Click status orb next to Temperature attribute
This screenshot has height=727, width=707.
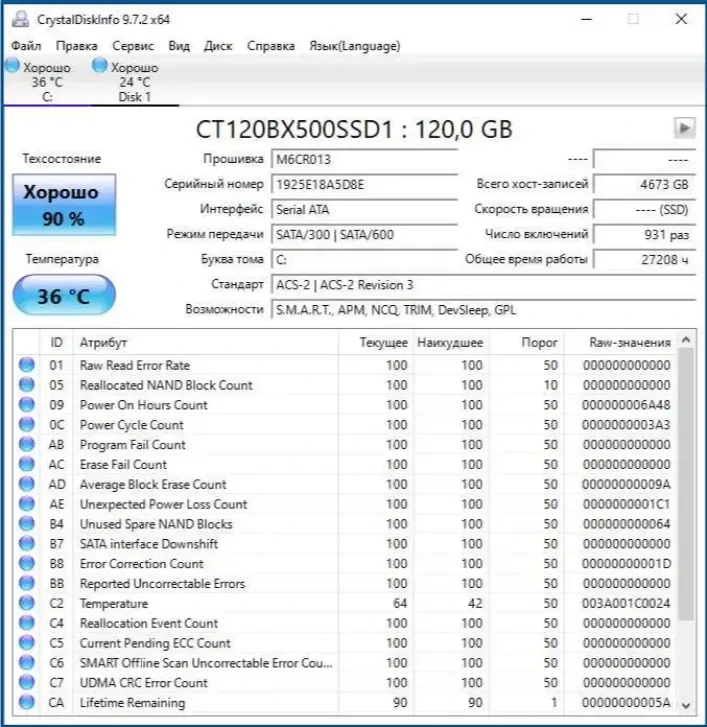(x=26, y=603)
